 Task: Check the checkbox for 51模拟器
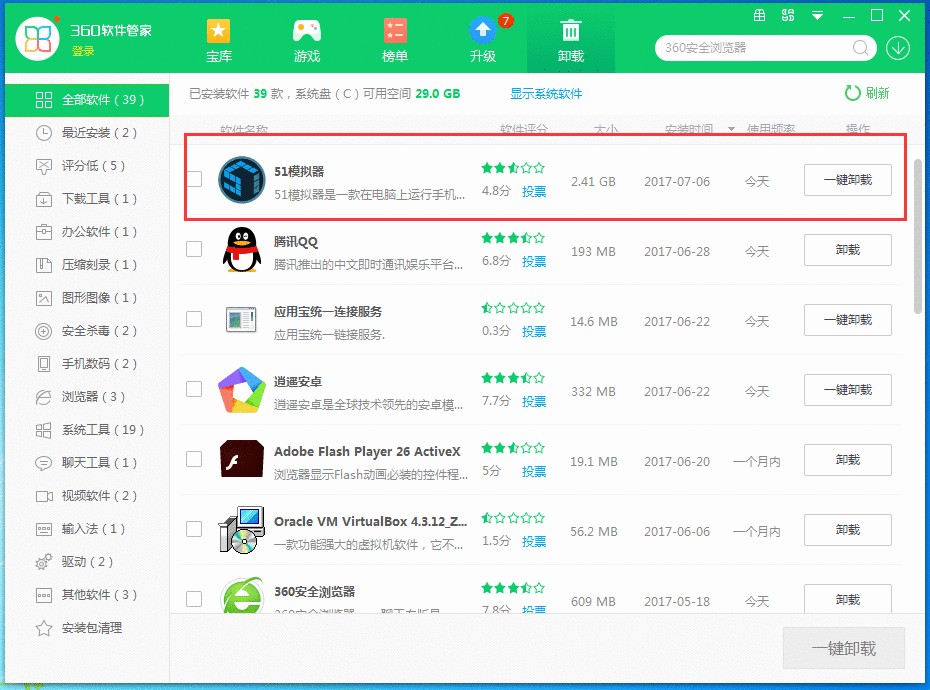coord(193,180)
